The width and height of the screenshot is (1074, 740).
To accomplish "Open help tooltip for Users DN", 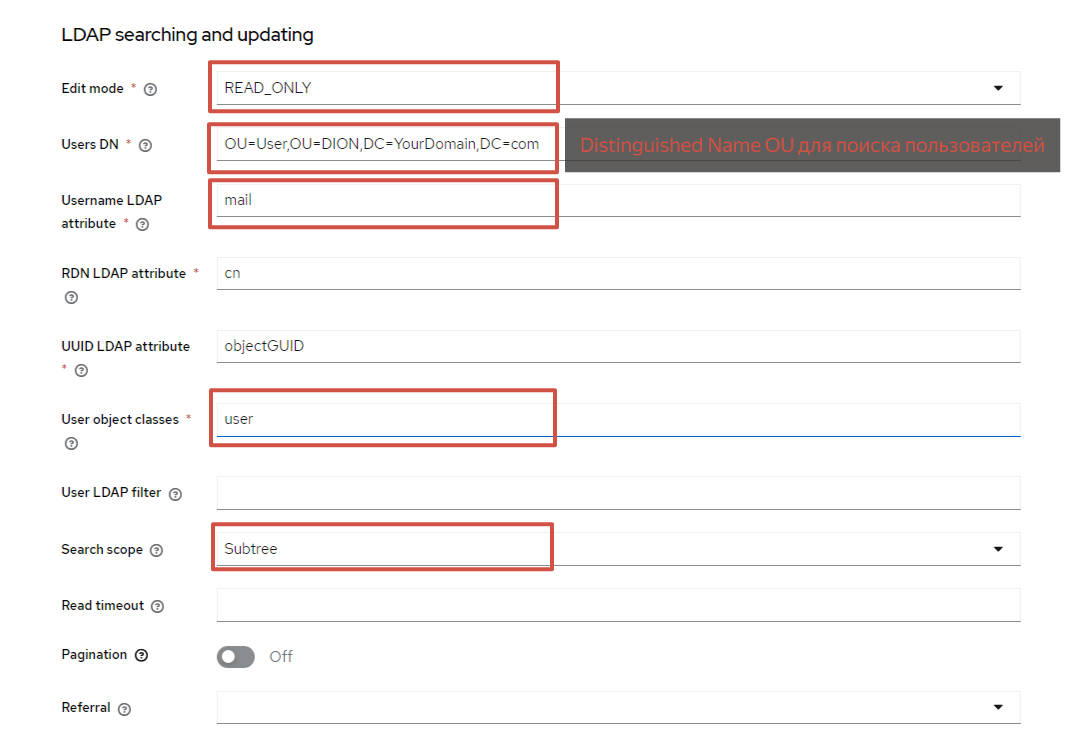I will (x=145, y=145).
